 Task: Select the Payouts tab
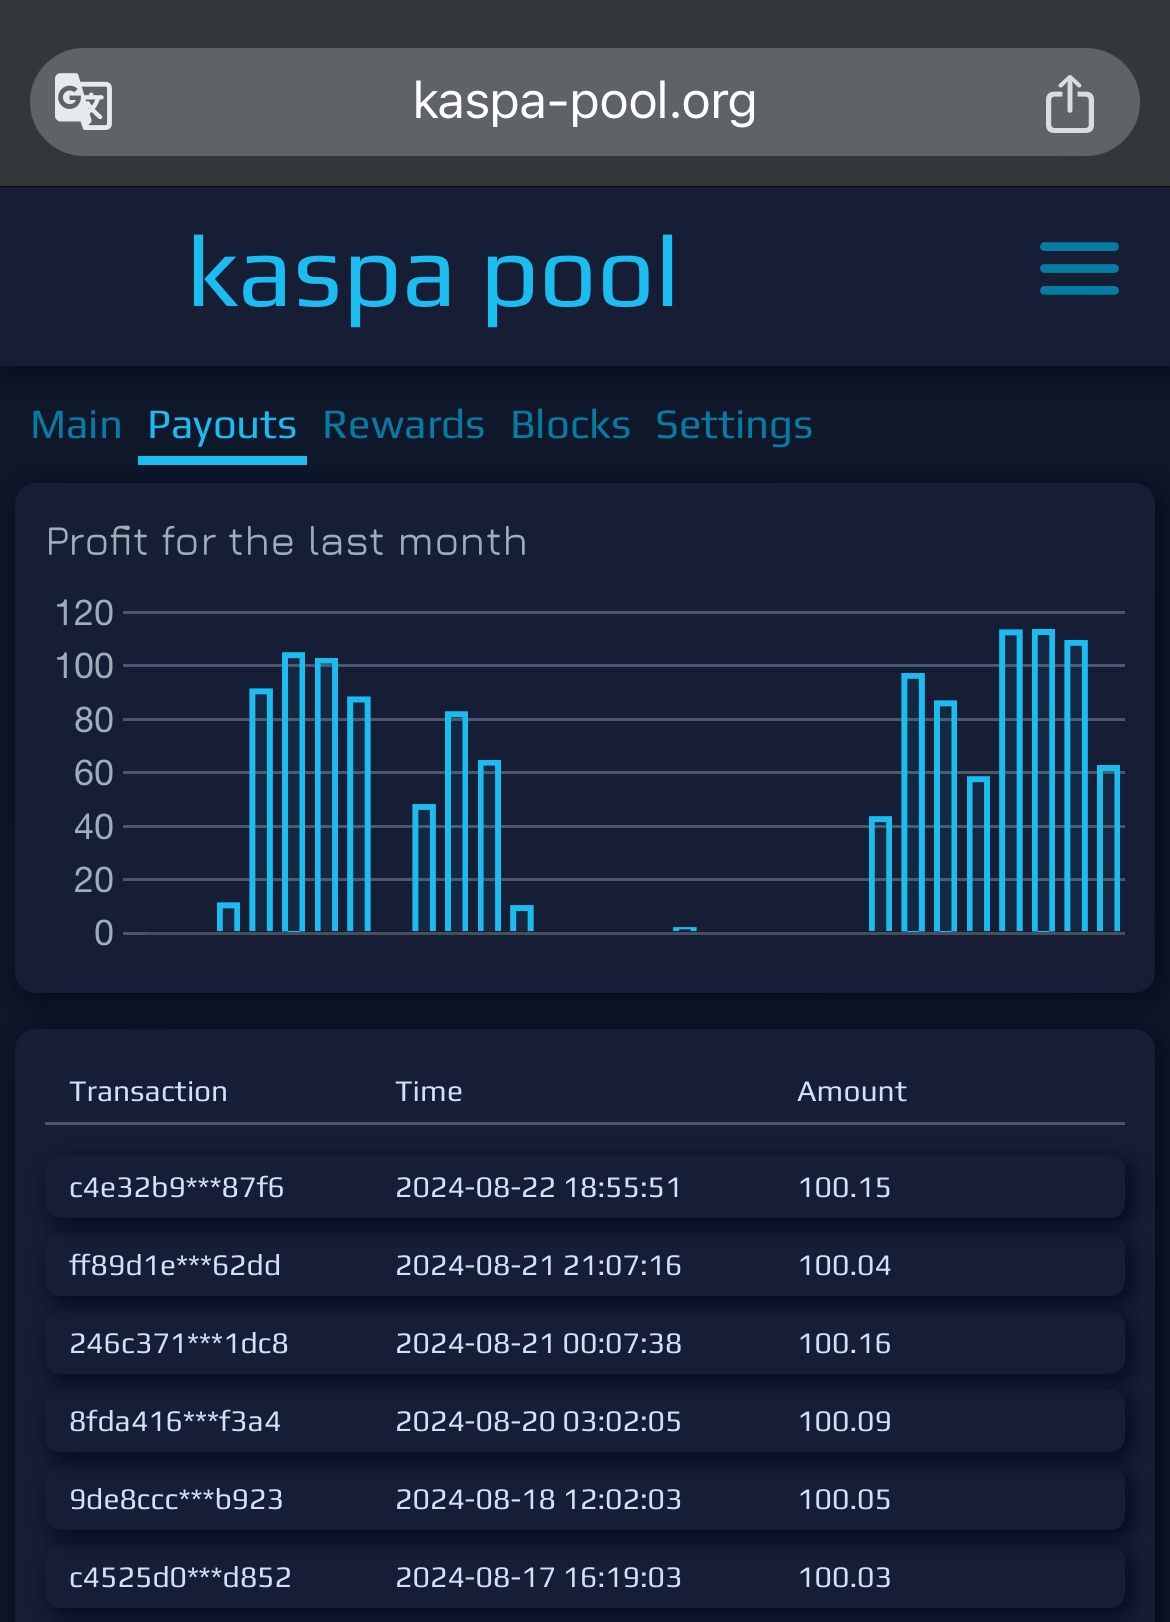click(x=222, y=427)
